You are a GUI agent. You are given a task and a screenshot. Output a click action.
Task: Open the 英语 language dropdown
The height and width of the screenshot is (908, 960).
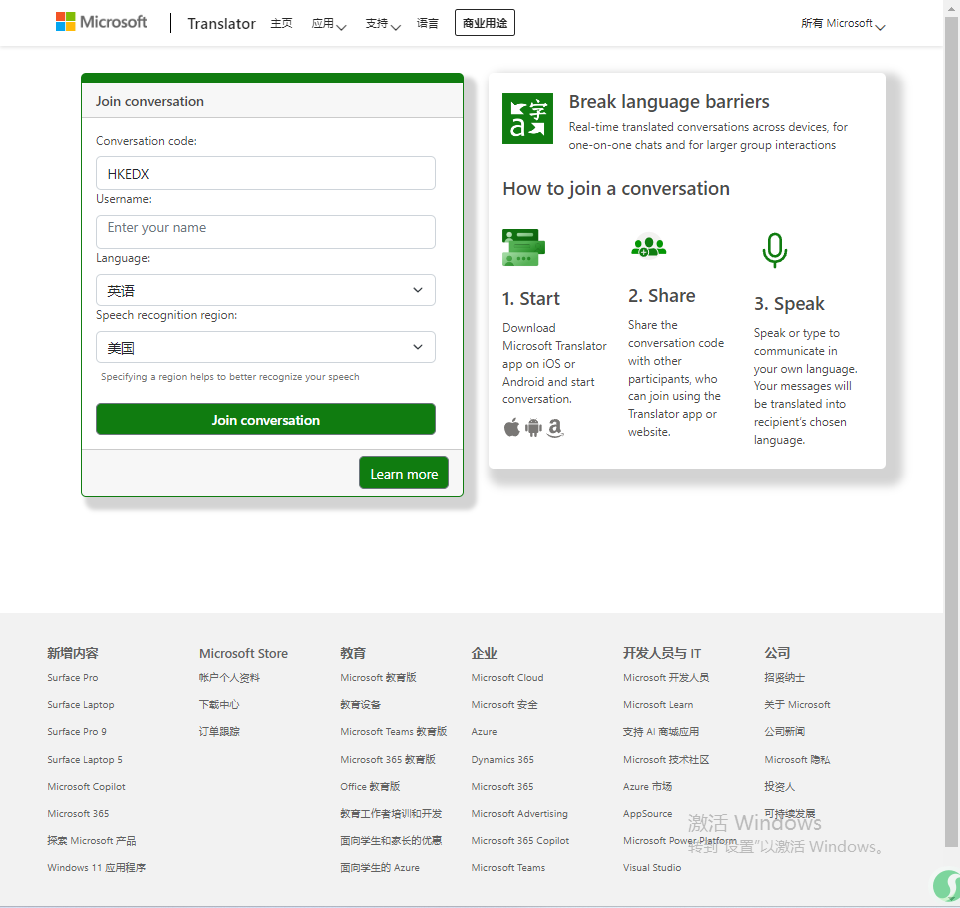coord(266,290)
